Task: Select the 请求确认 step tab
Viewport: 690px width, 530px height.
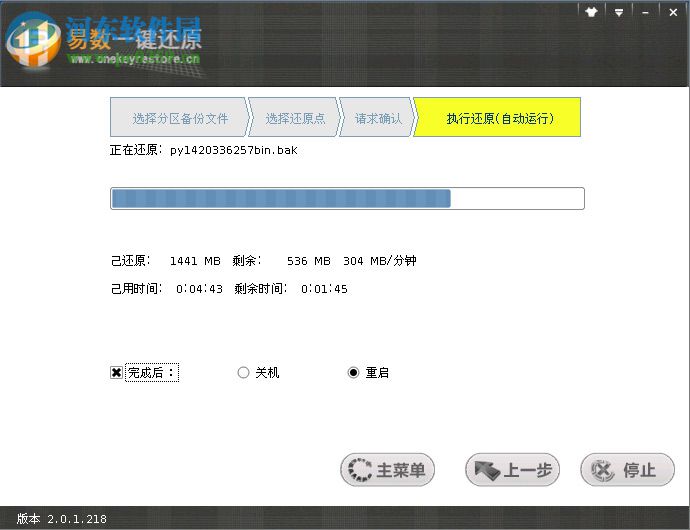Action: (x=378, y=117)
